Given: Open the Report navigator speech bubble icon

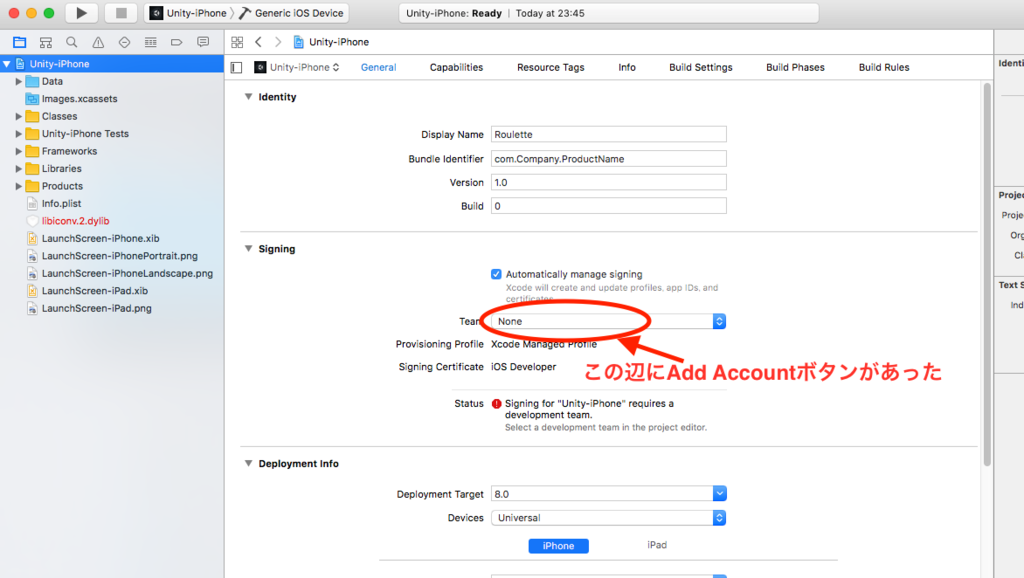Looking at the screenshot, I should (x=203, y=42).
